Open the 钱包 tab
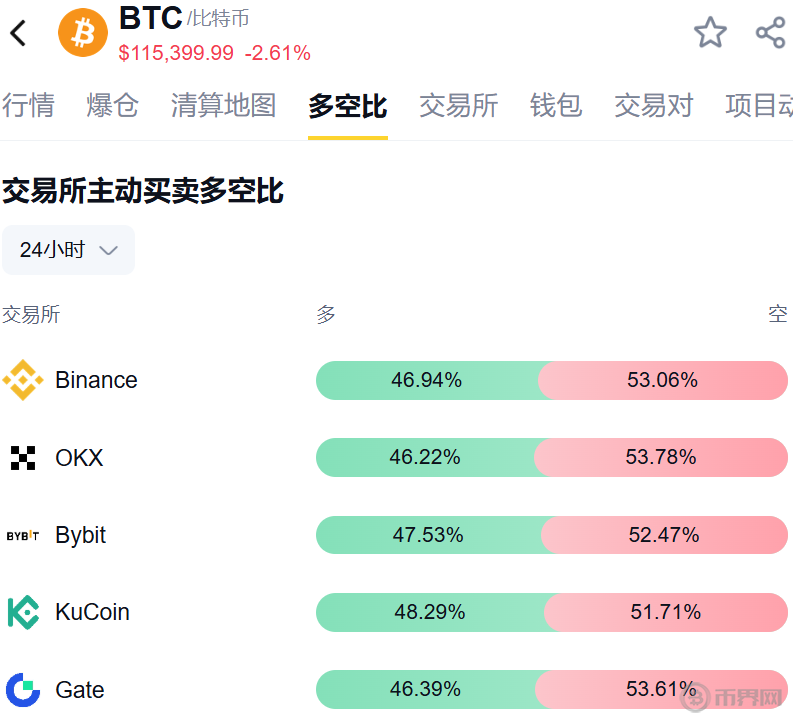This screenshot has height=725, width=793. tap(556, 105)
